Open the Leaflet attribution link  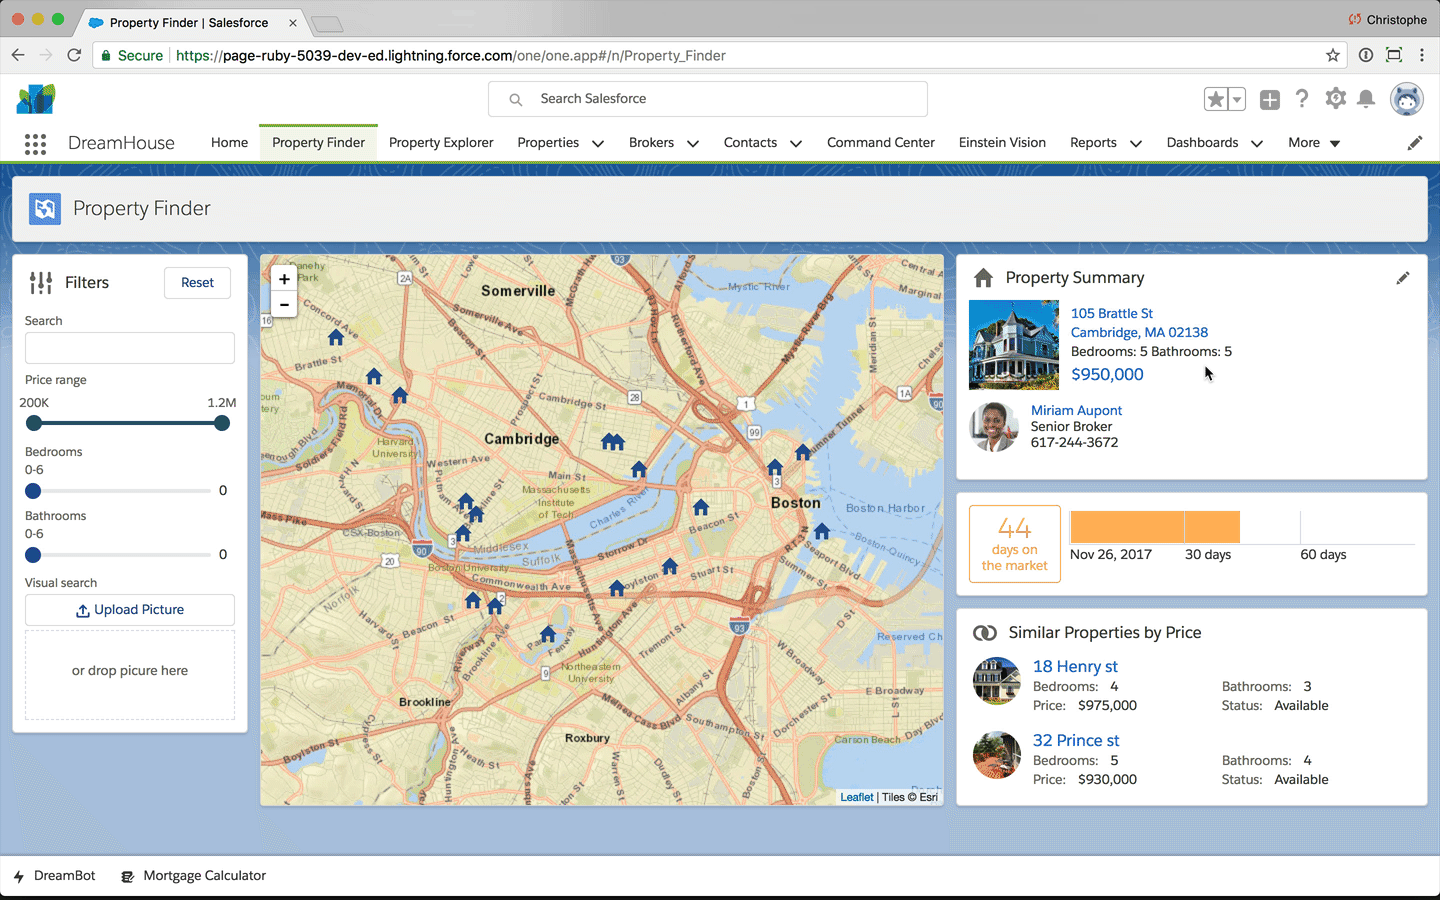click(x=856, y=797)
